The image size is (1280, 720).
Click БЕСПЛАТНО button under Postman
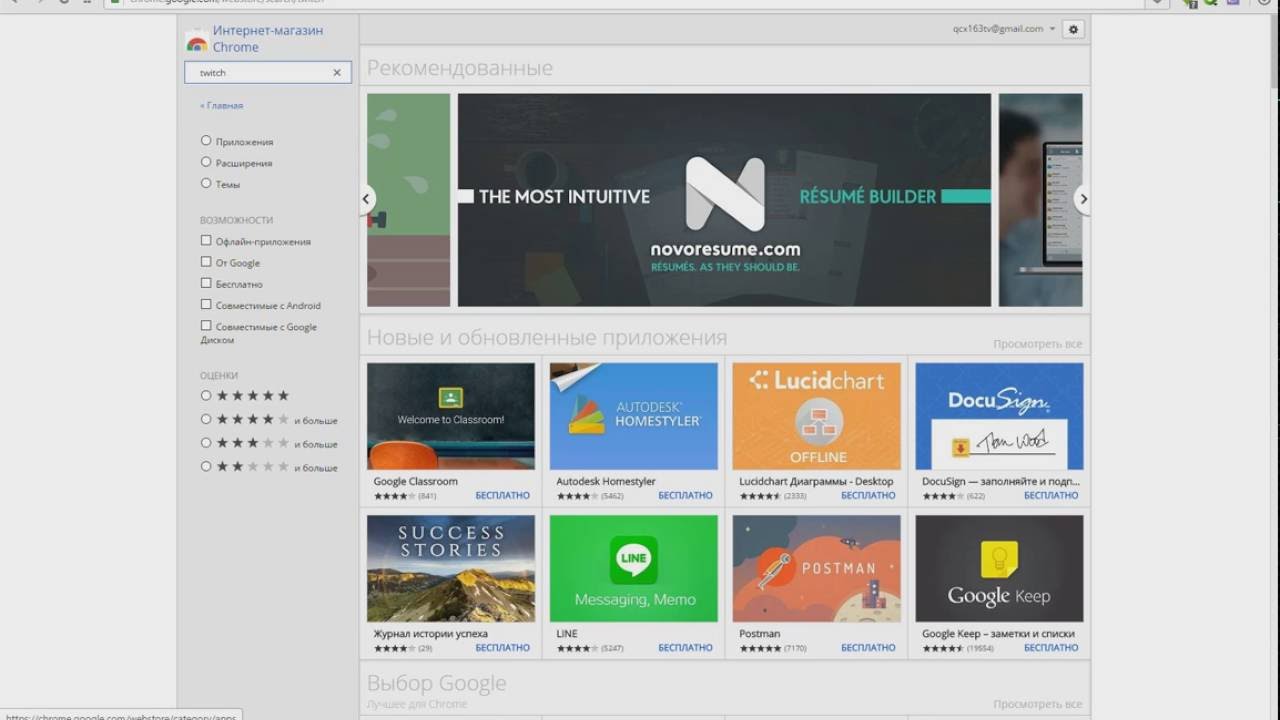[868, 648]
